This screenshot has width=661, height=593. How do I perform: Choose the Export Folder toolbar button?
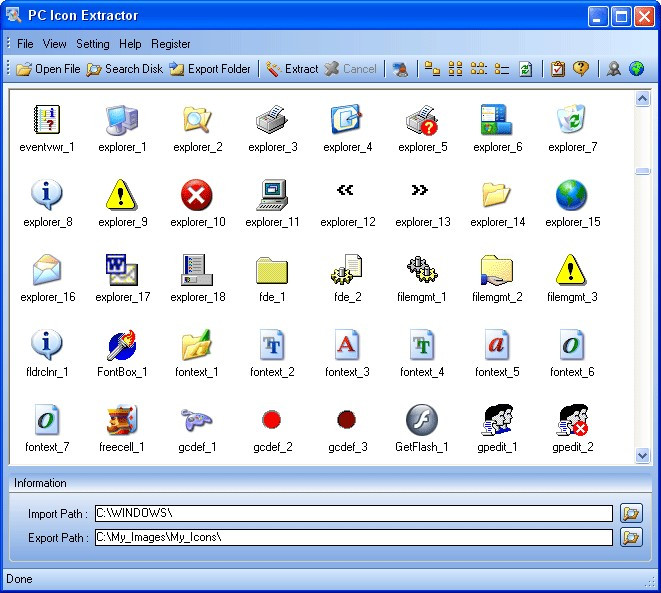click(x=210, y=69)
